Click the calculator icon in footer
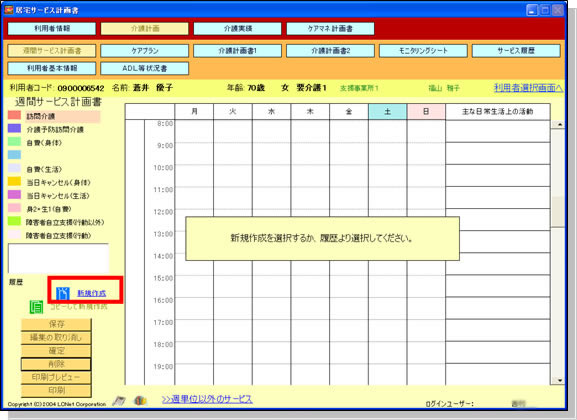This screenshot has height=420, width=577. pyautogui.click(x=119, y=401)
